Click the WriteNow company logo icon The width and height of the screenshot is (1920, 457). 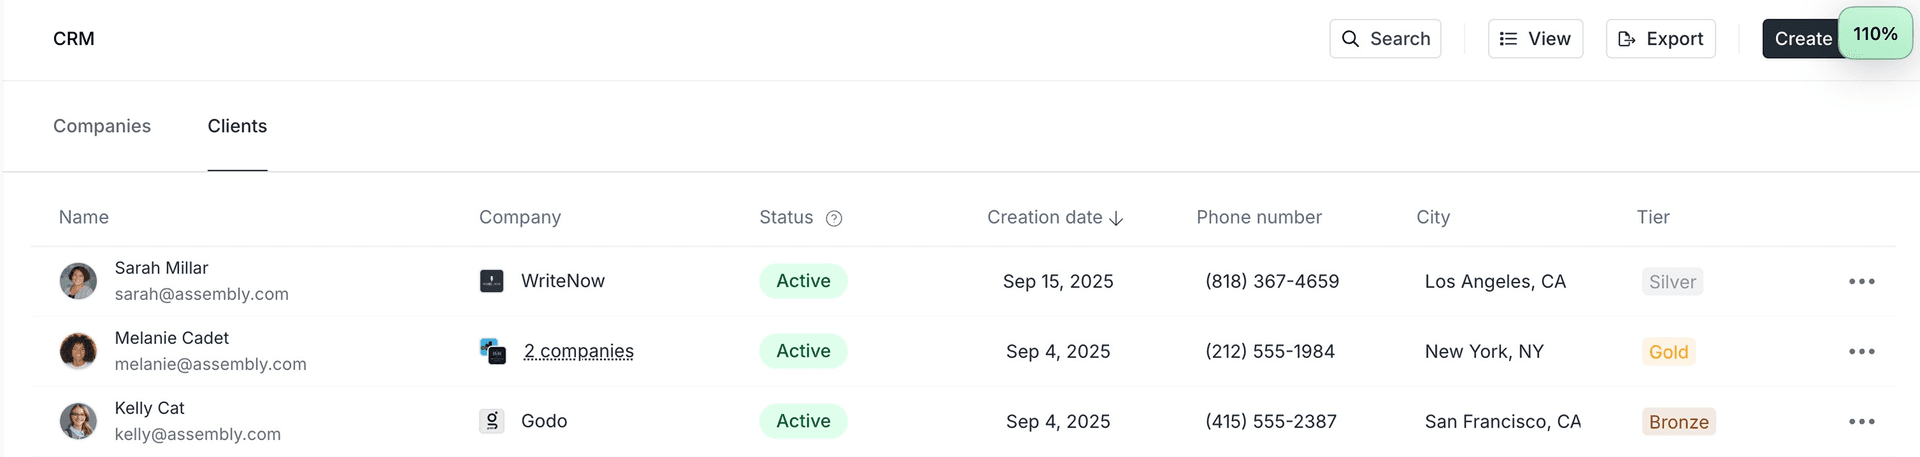coord(491,281)
